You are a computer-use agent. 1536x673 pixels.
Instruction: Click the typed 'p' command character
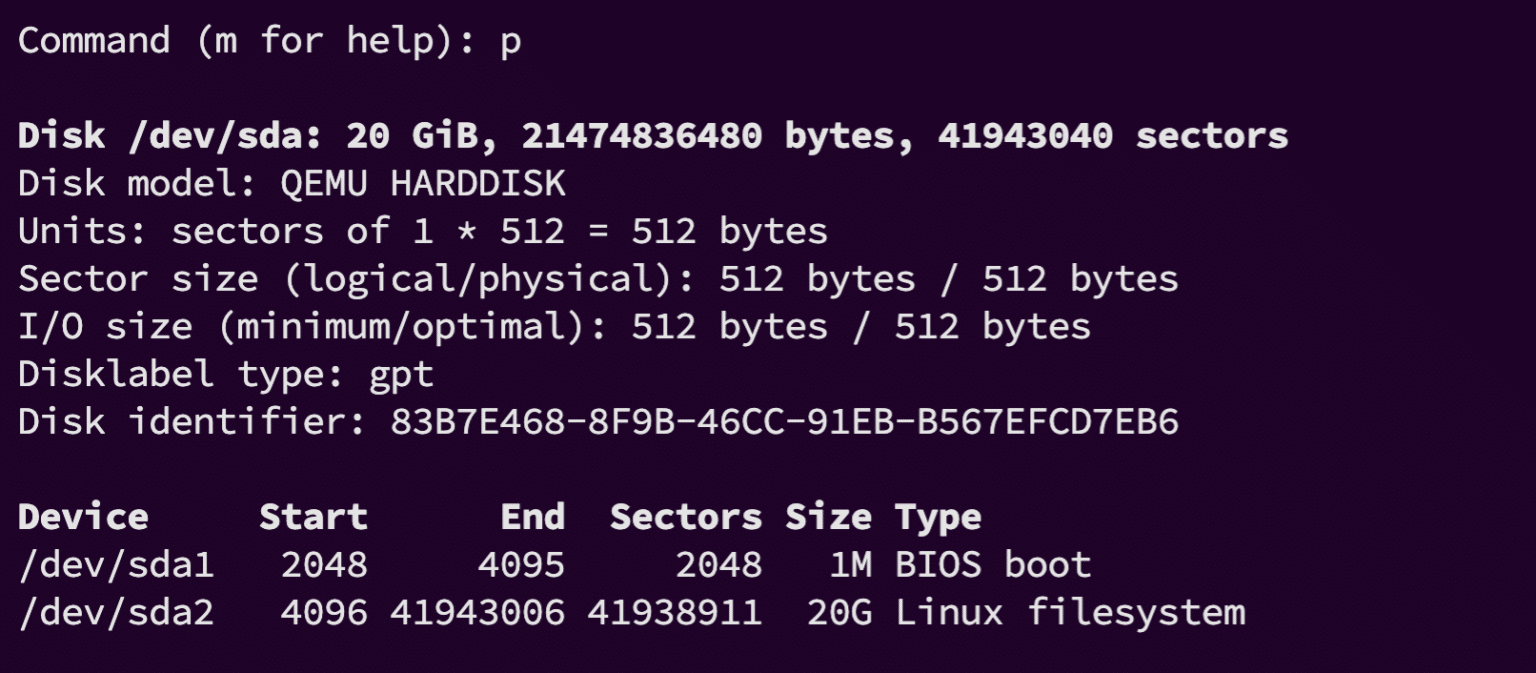tap(510, 43)
